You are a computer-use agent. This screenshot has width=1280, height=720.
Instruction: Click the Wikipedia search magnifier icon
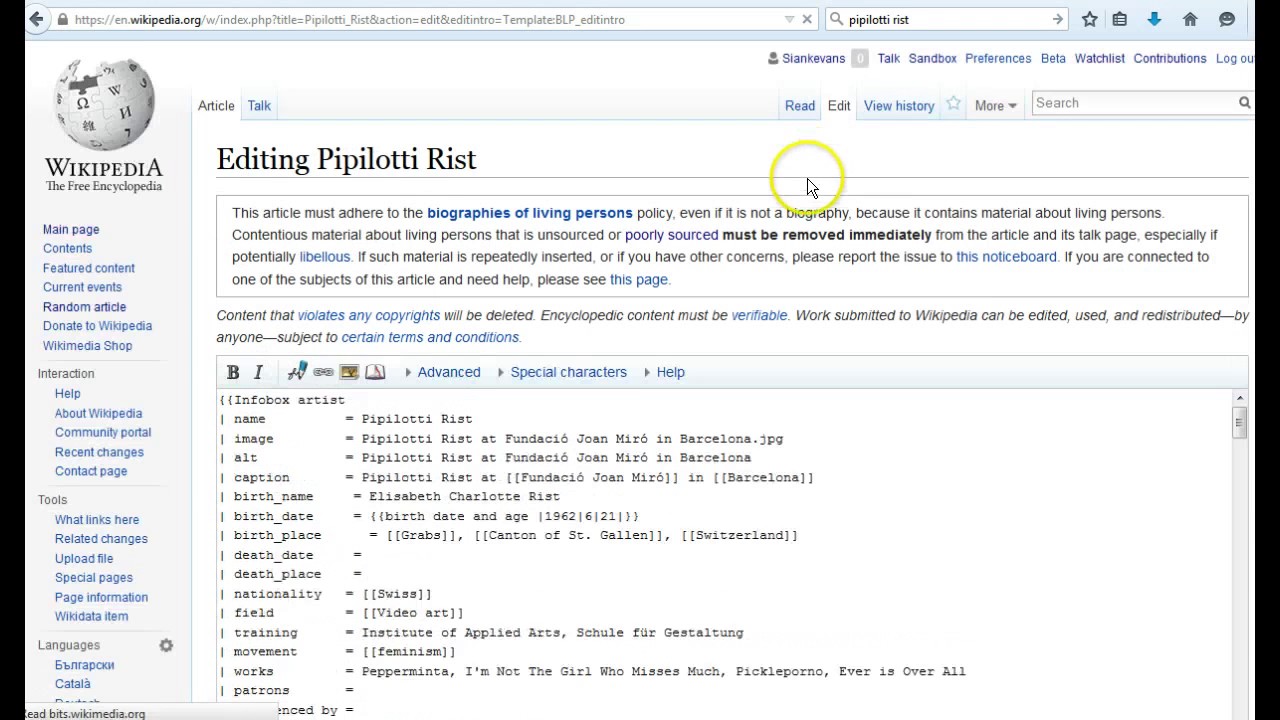[x=1244, y=103]
